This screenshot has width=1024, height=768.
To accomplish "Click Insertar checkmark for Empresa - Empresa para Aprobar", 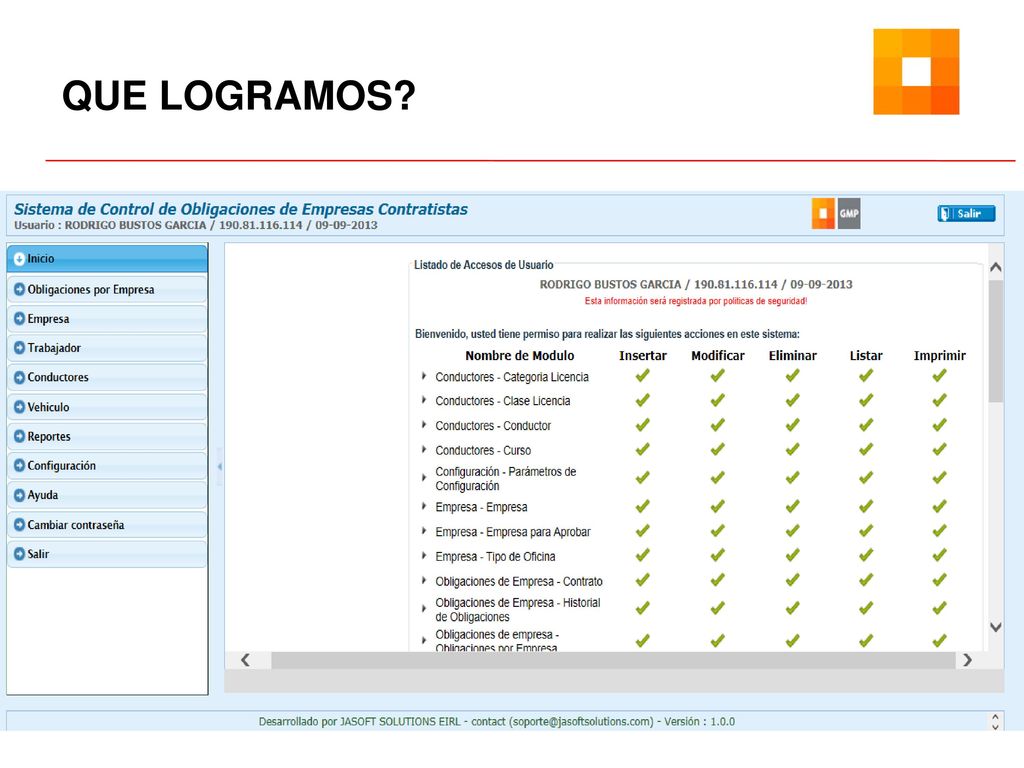I will pos(643,532).
